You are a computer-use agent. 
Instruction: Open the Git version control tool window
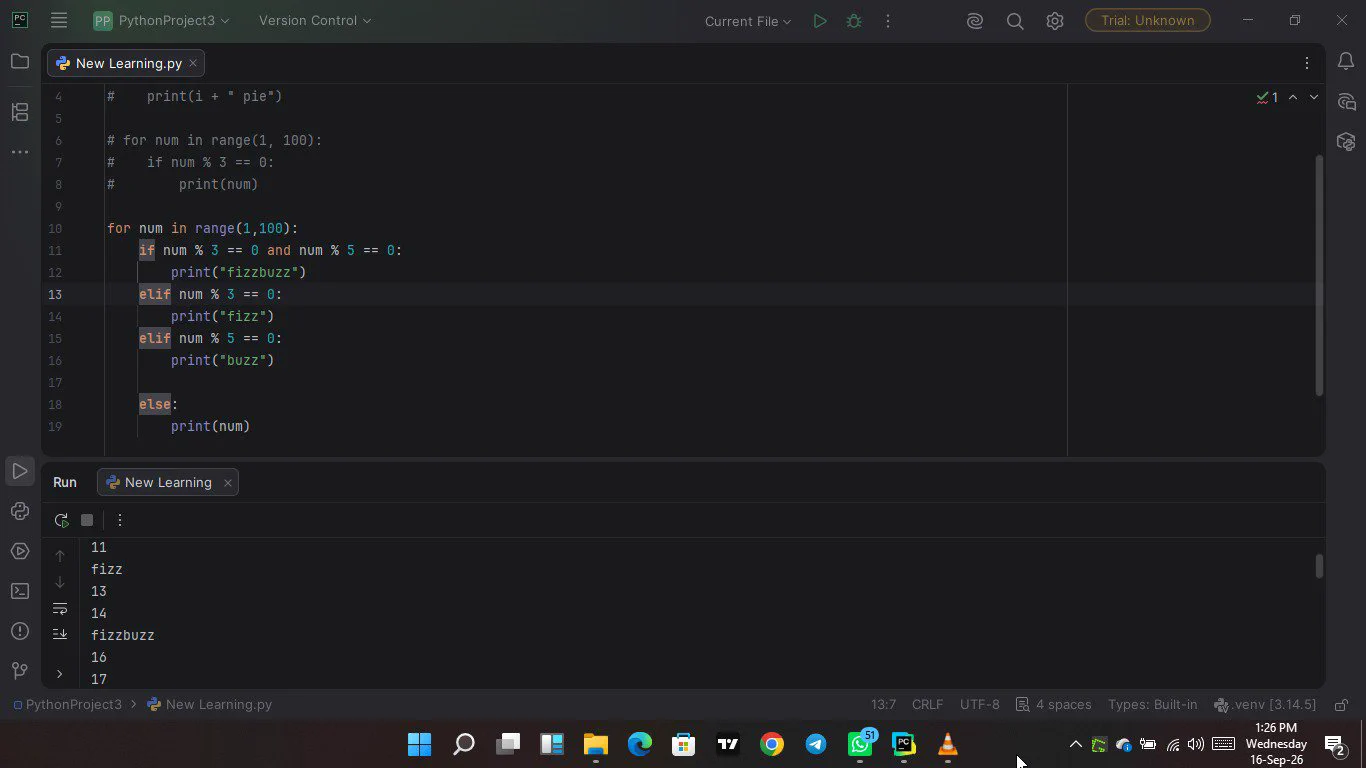click(x=20, y=671)
